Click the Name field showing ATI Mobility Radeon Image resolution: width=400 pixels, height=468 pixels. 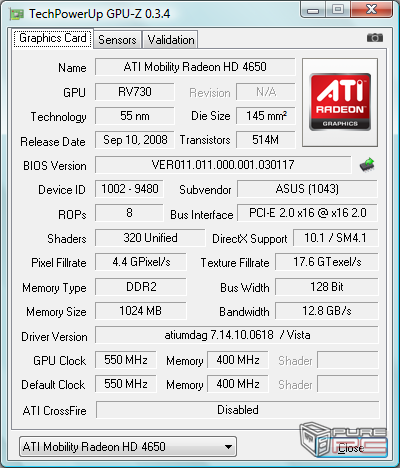[x=195, y=67]
